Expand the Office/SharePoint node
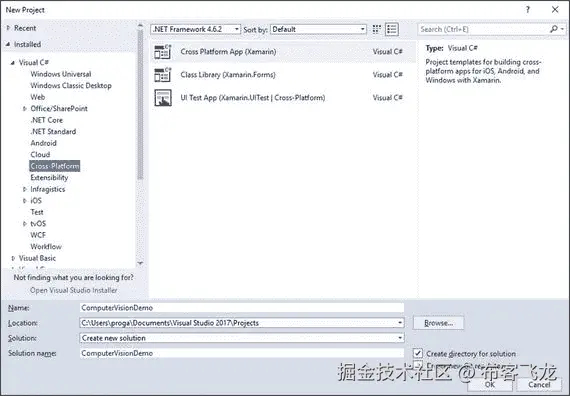 coord(25,108)
